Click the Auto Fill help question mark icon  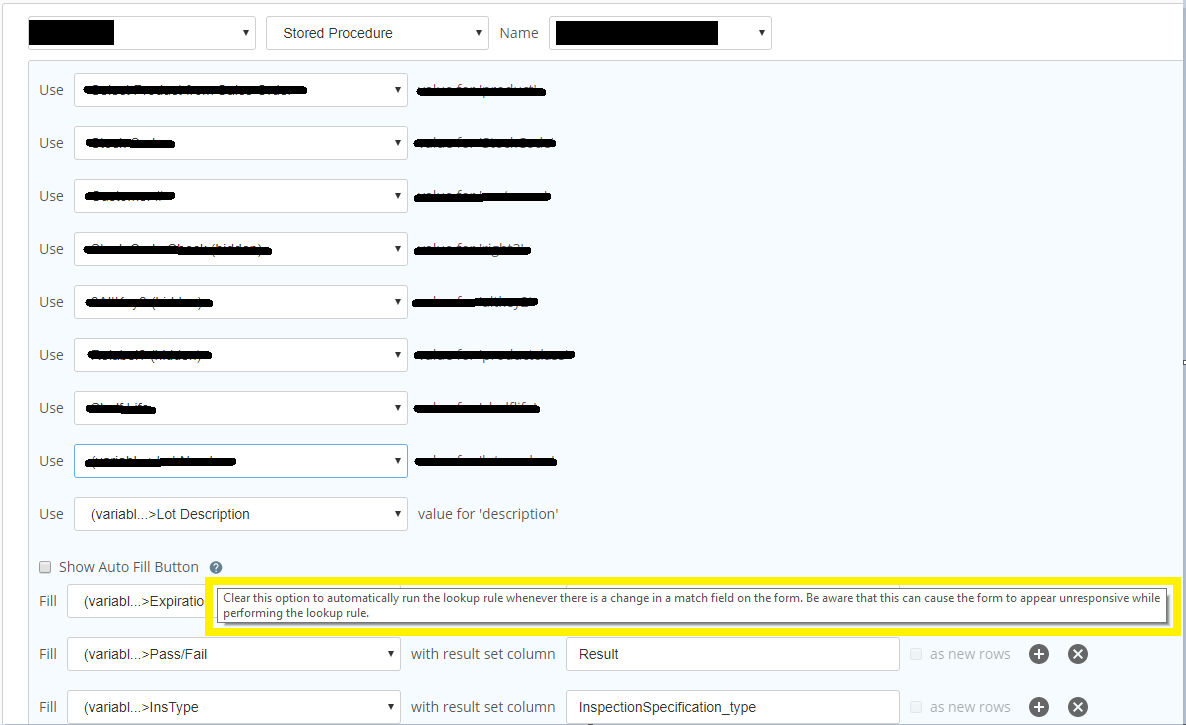click(x=216, y=568)
